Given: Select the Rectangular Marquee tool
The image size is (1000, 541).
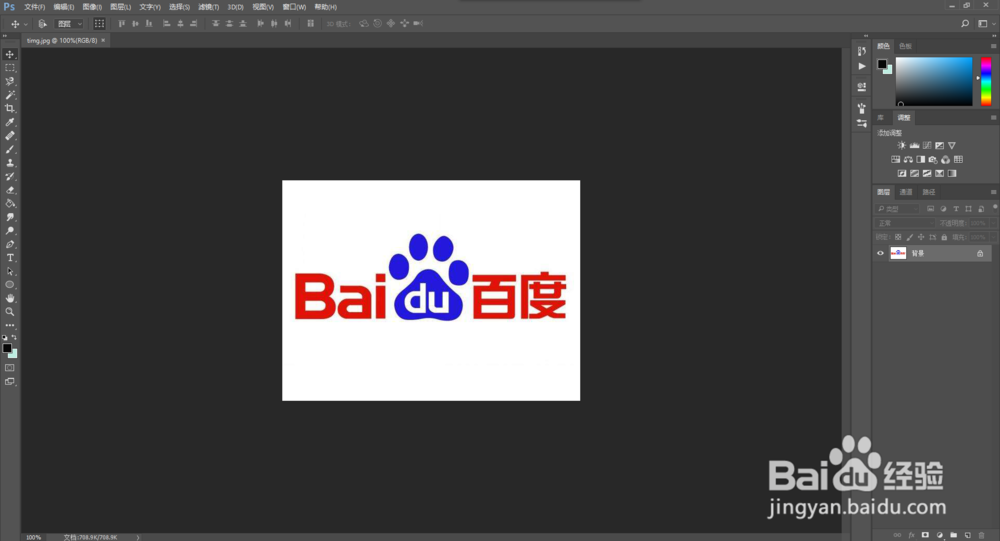Looking at the screenshot, I should pyautogui.click(x=10, y=68).
